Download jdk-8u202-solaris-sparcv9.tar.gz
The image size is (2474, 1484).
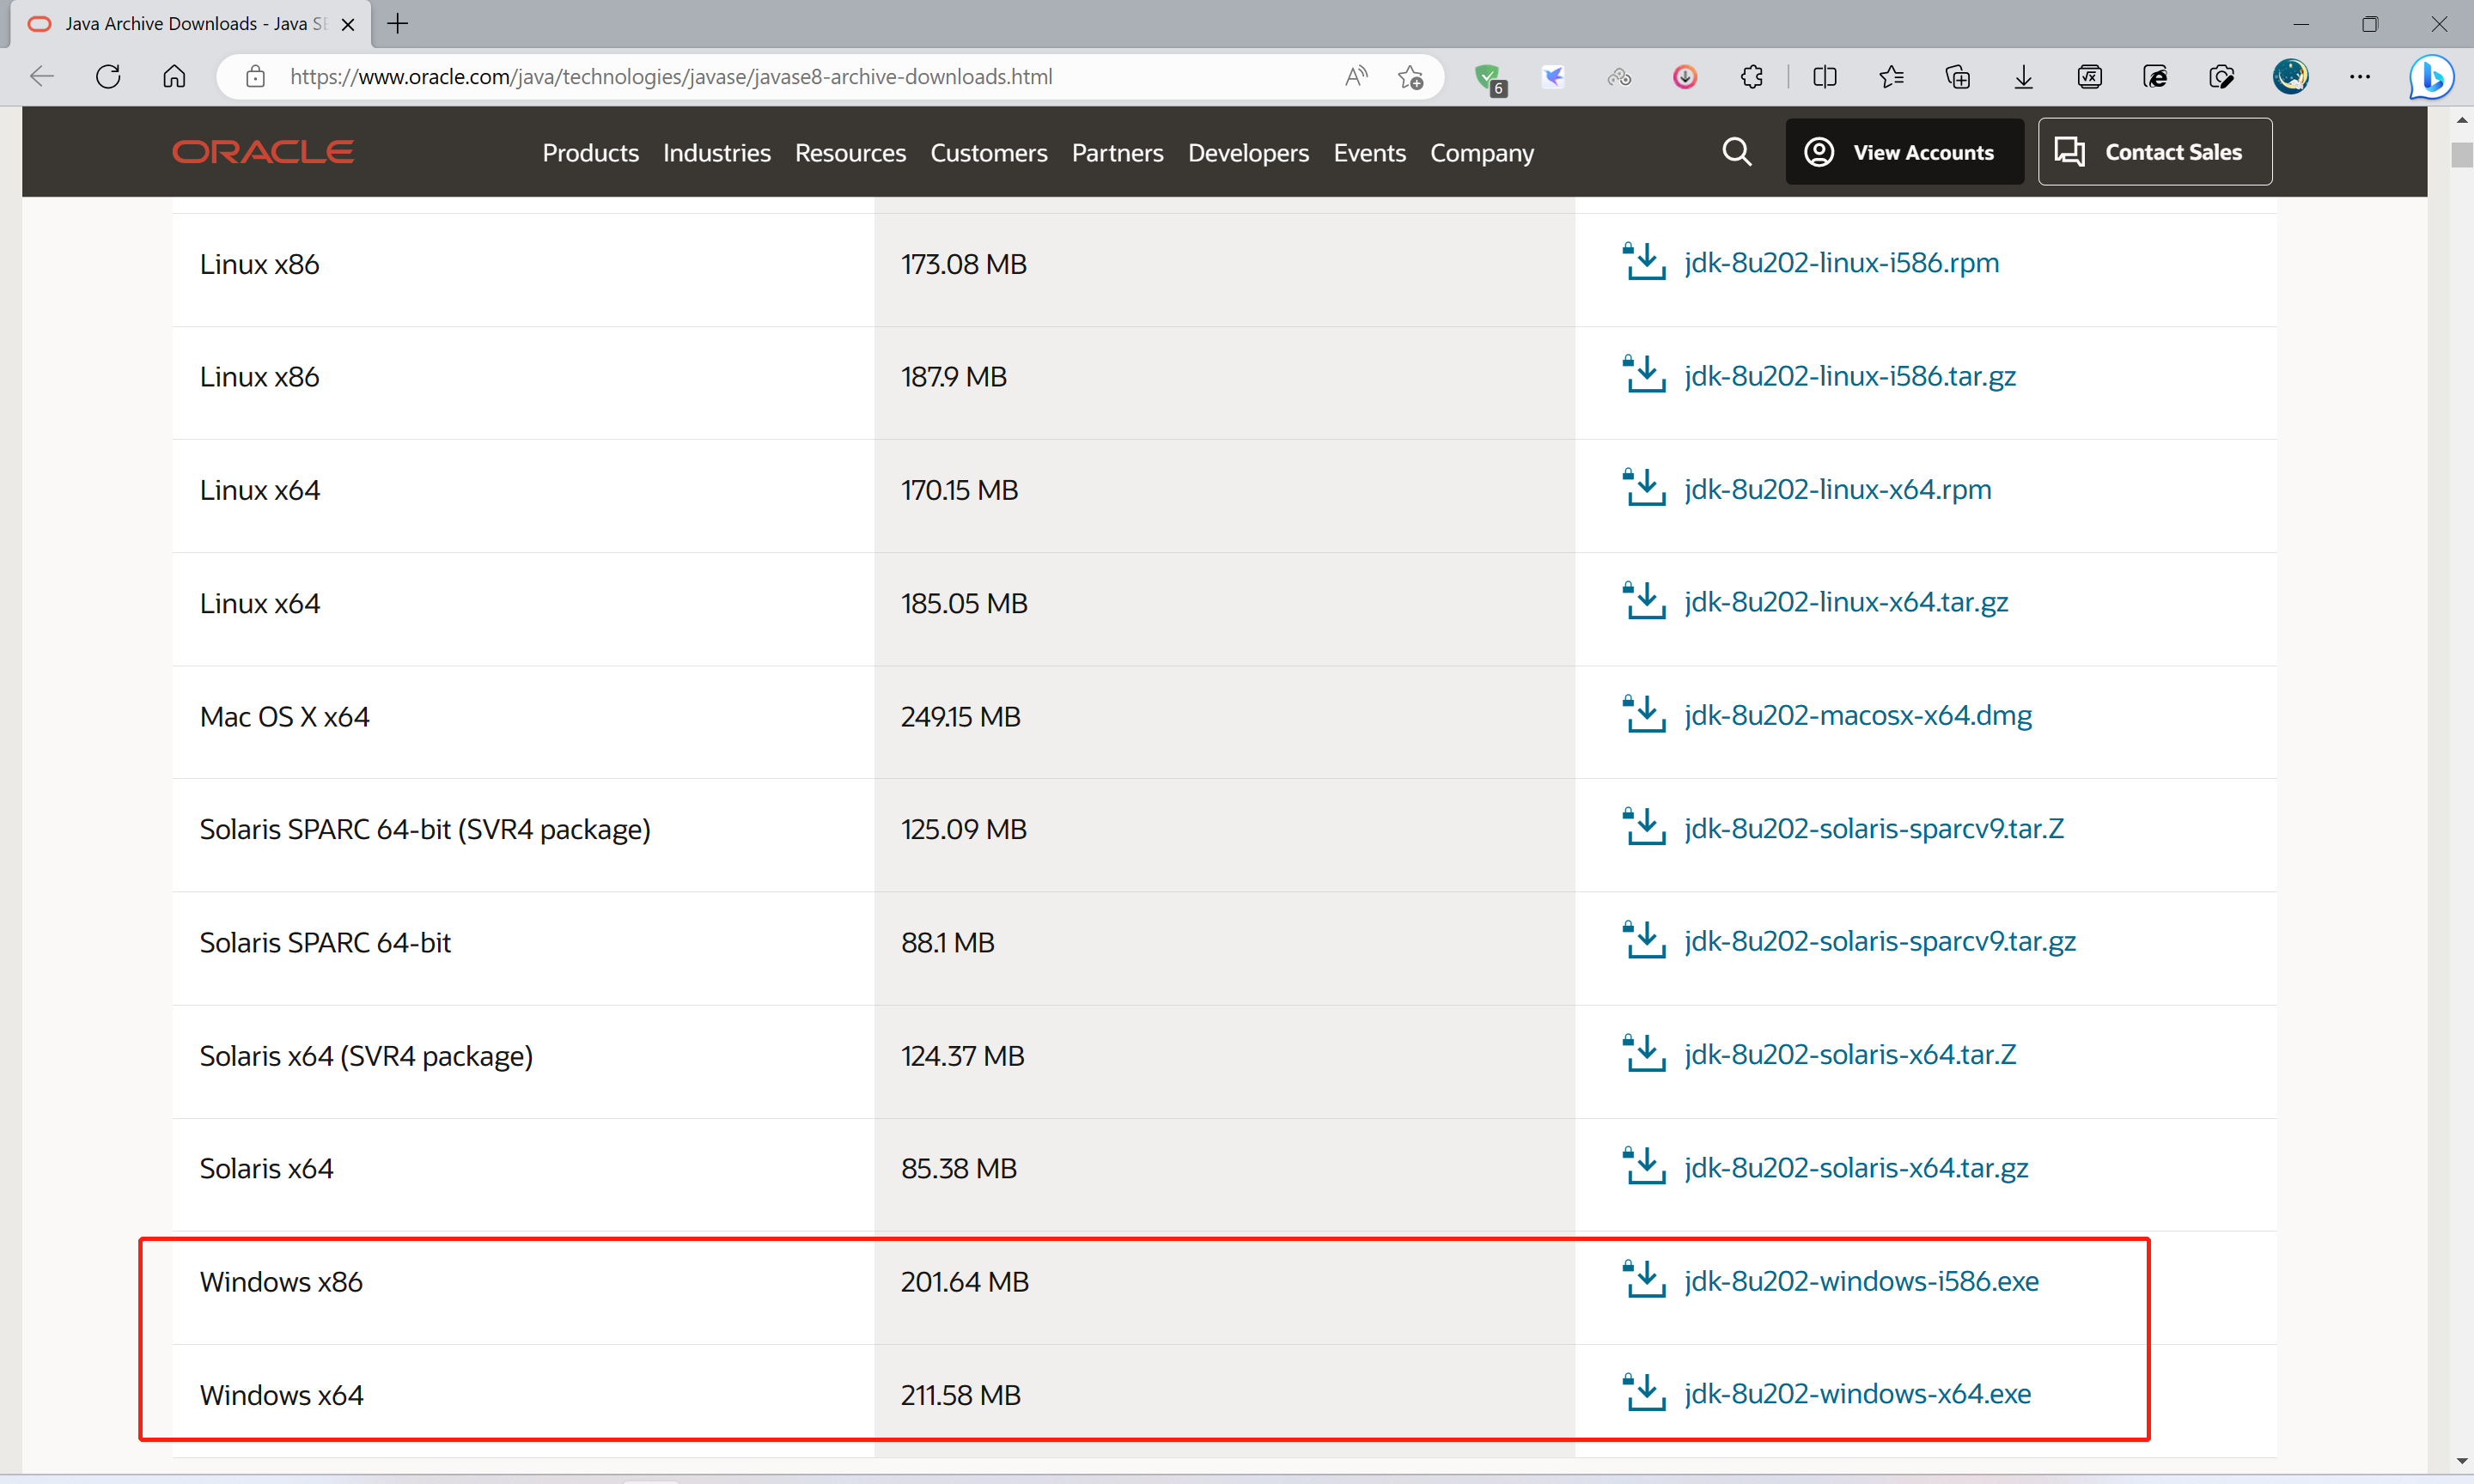(1879, 941)
